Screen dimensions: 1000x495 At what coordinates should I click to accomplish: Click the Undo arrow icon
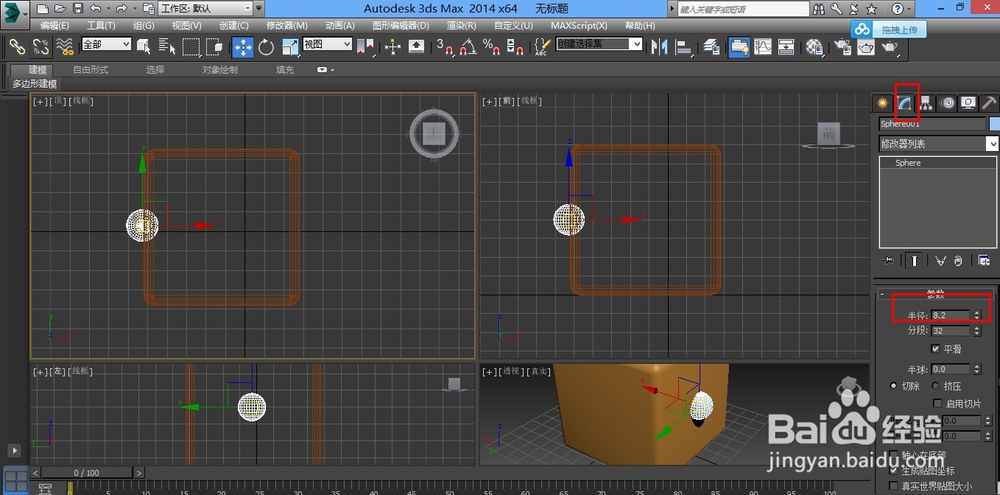point(96,9)
